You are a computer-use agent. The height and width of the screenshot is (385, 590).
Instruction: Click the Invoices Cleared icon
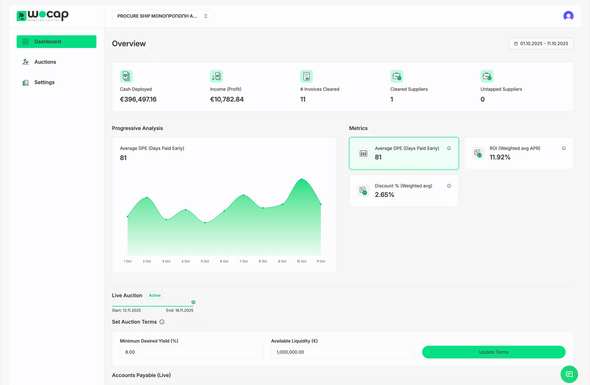[x=306, y=76]
